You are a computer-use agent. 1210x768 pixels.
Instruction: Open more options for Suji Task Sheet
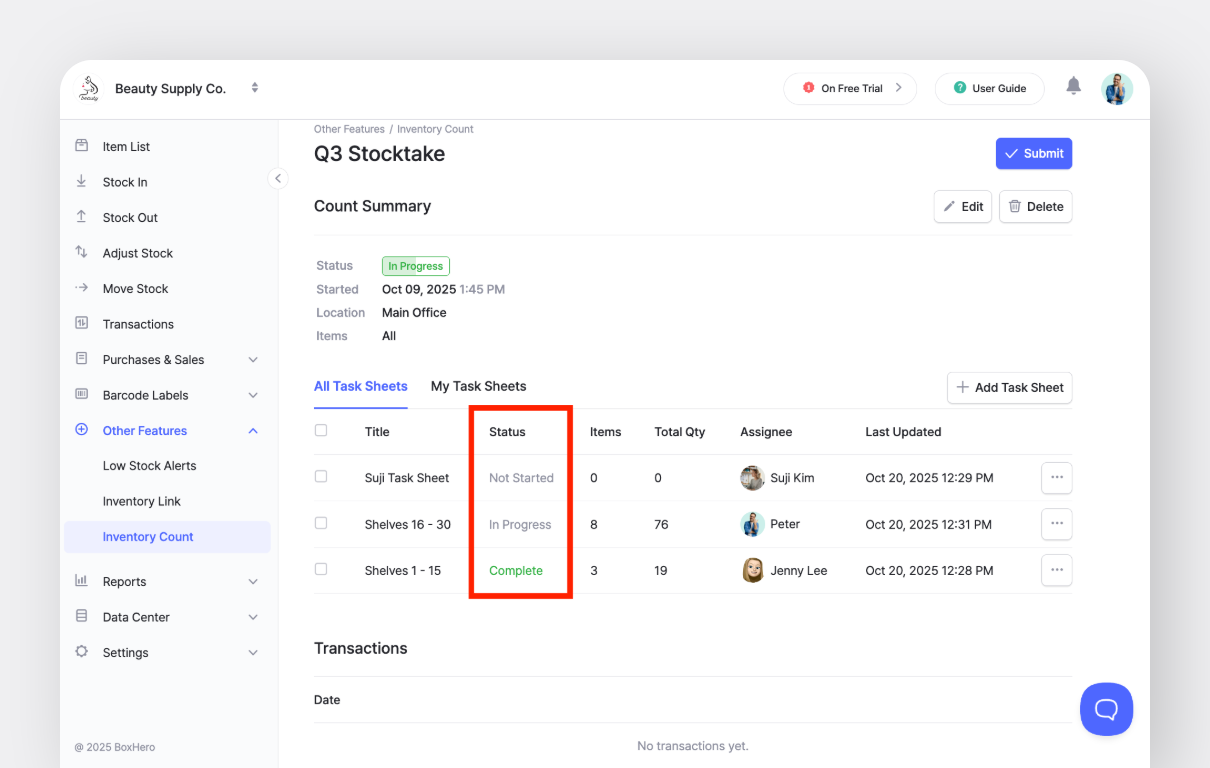click(x=1056, y=478)
